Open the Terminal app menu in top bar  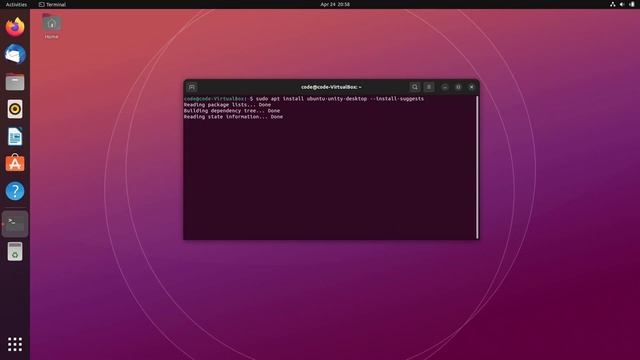pos(52,4)
